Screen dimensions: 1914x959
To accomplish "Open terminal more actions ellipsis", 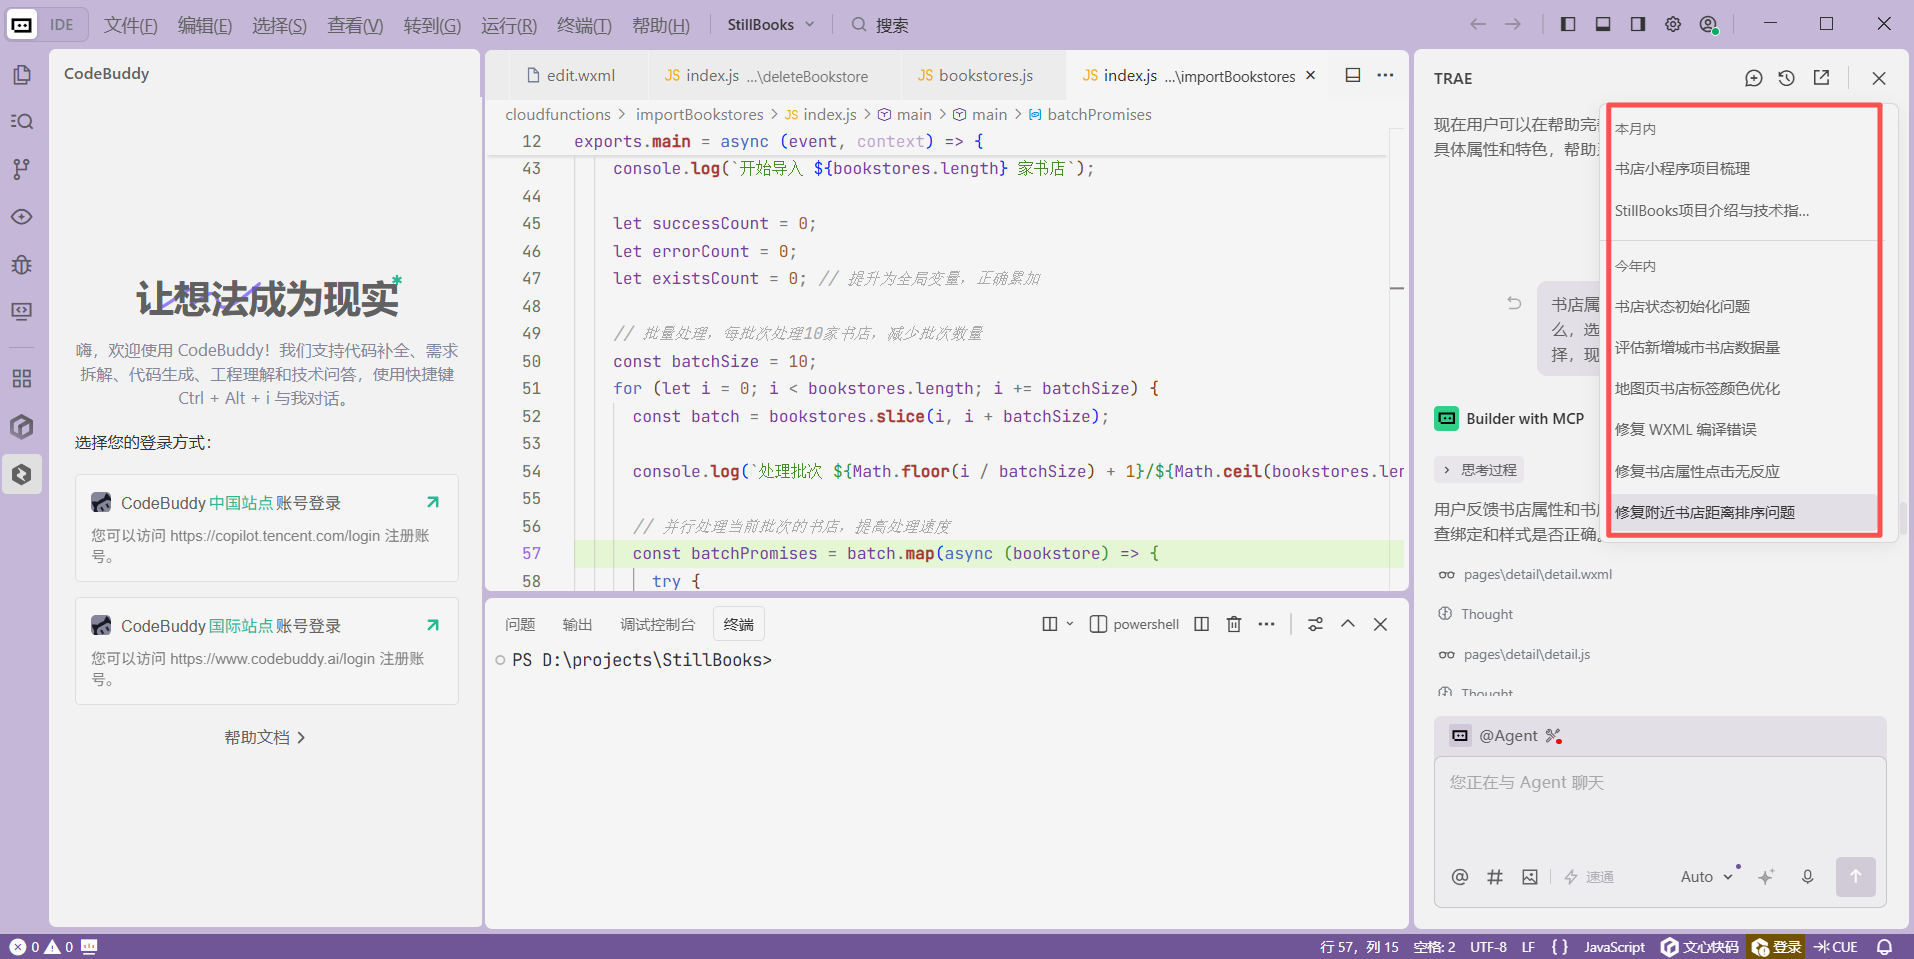I will coord(1266,624).
